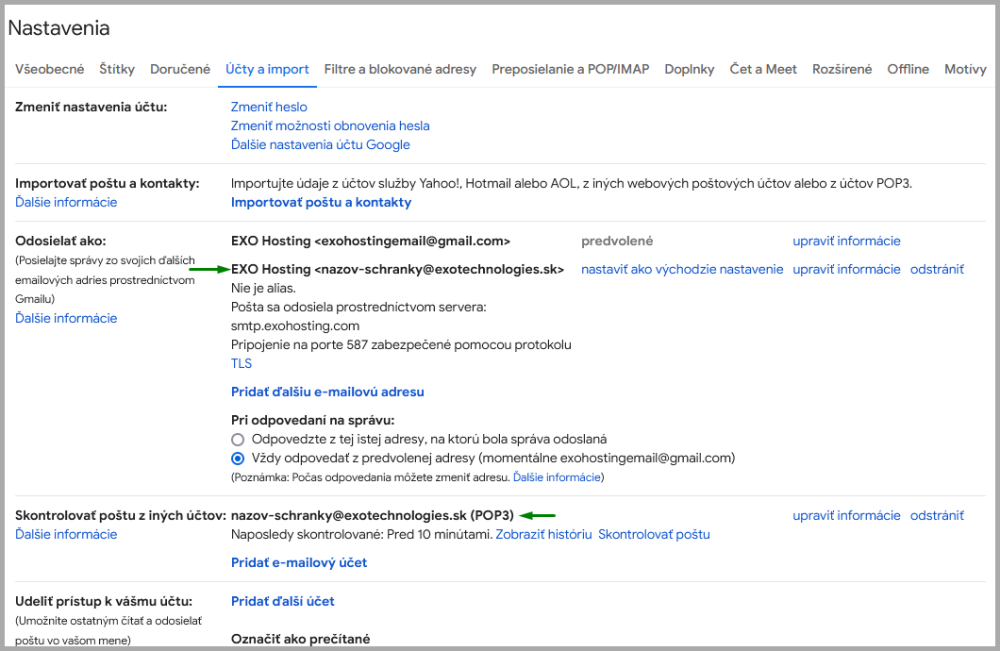
Task: Click Zobraziť históriu link
Action: pyautogui.click(x=545, y=534)
